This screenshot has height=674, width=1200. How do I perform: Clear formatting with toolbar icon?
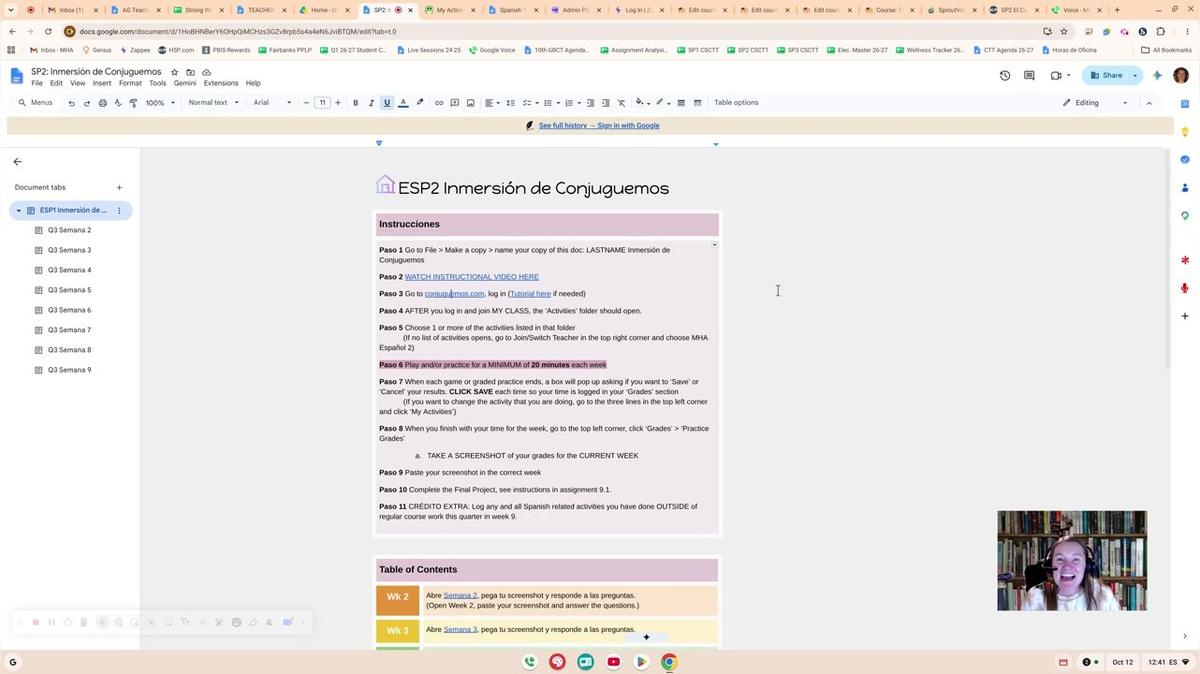(621, 103)
